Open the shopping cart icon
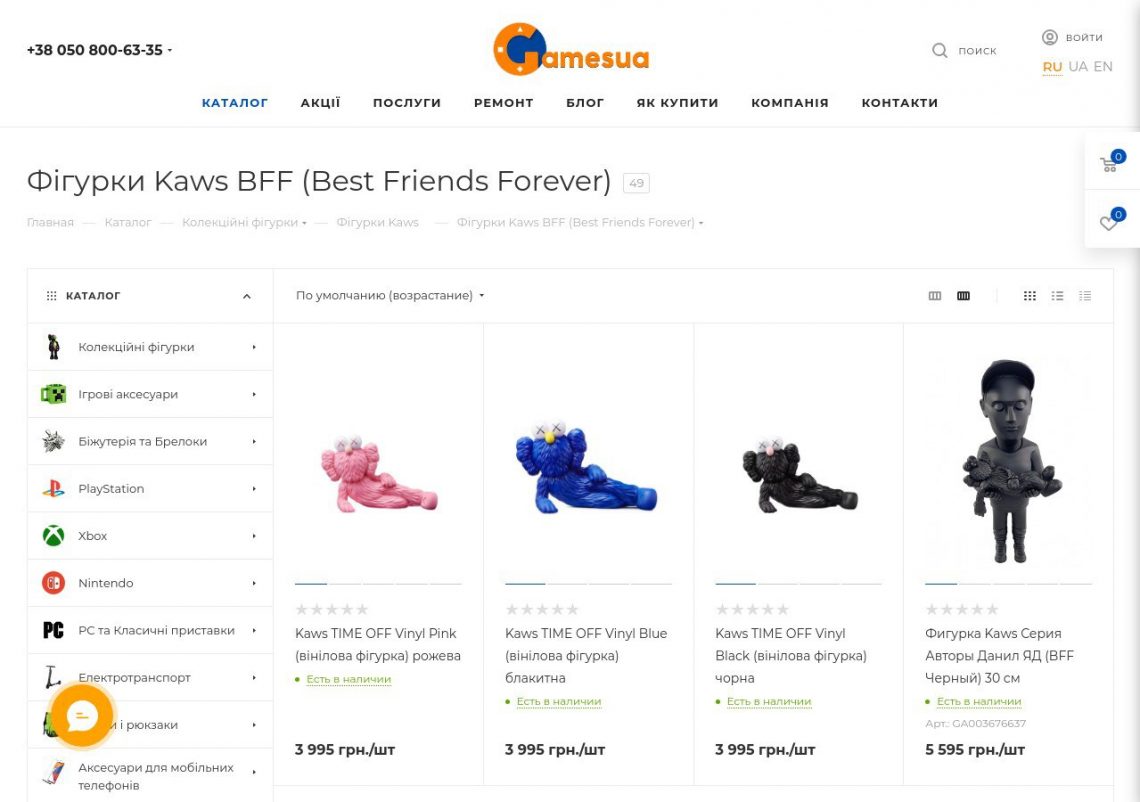 pos(1108,164)
